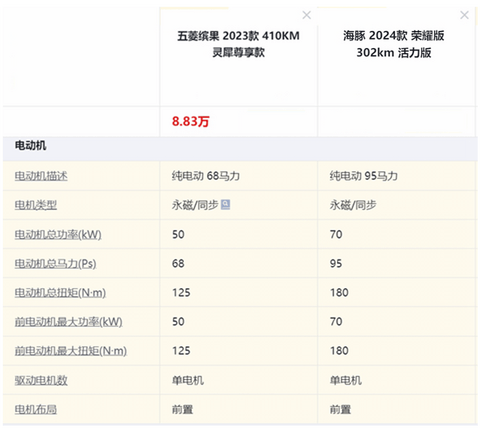The image size is (480, 436).
Task: Select 五菱缤果's 前置 layout cell
Action: pos(182,409)
